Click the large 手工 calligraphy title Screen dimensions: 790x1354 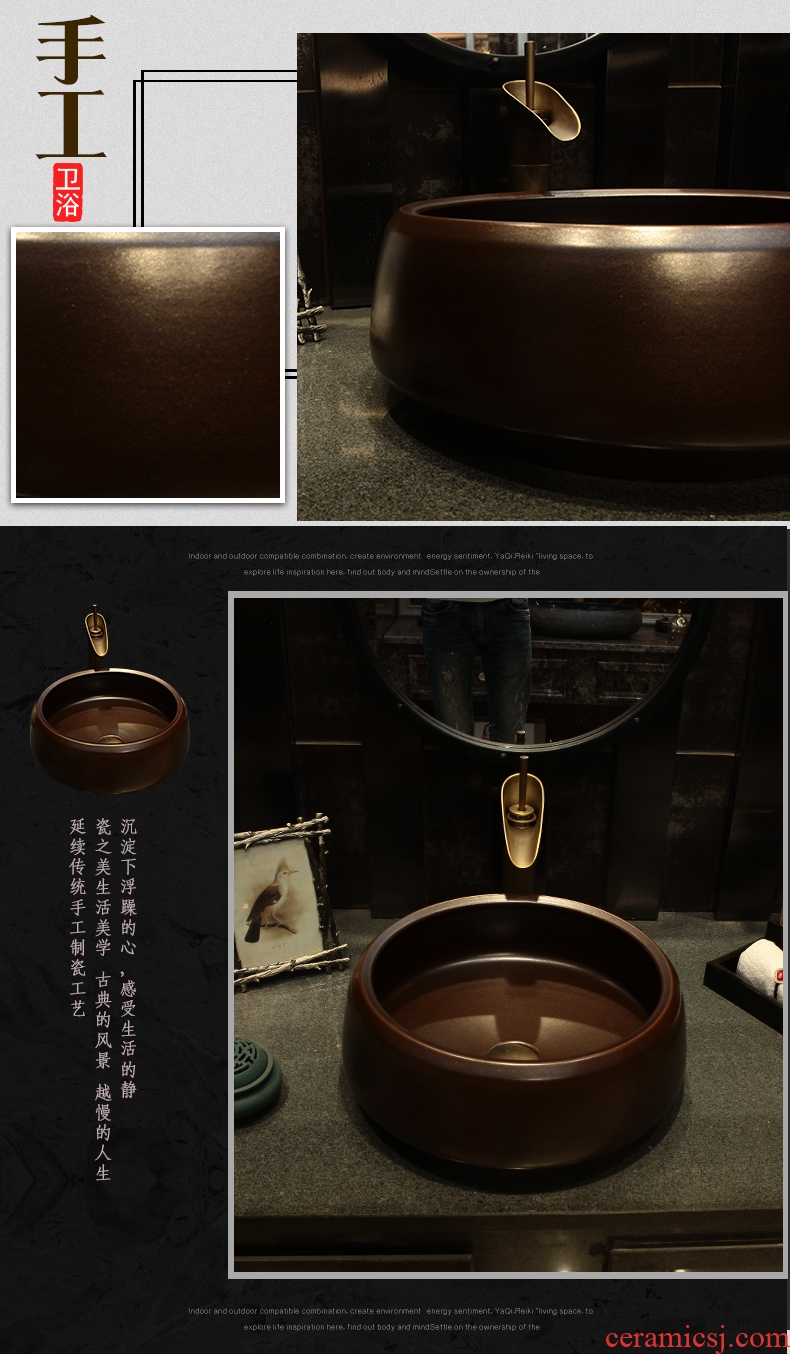70,90
